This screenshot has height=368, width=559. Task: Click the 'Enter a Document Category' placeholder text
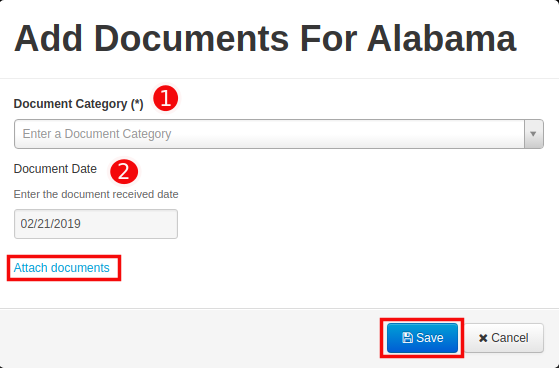(97, 134)
